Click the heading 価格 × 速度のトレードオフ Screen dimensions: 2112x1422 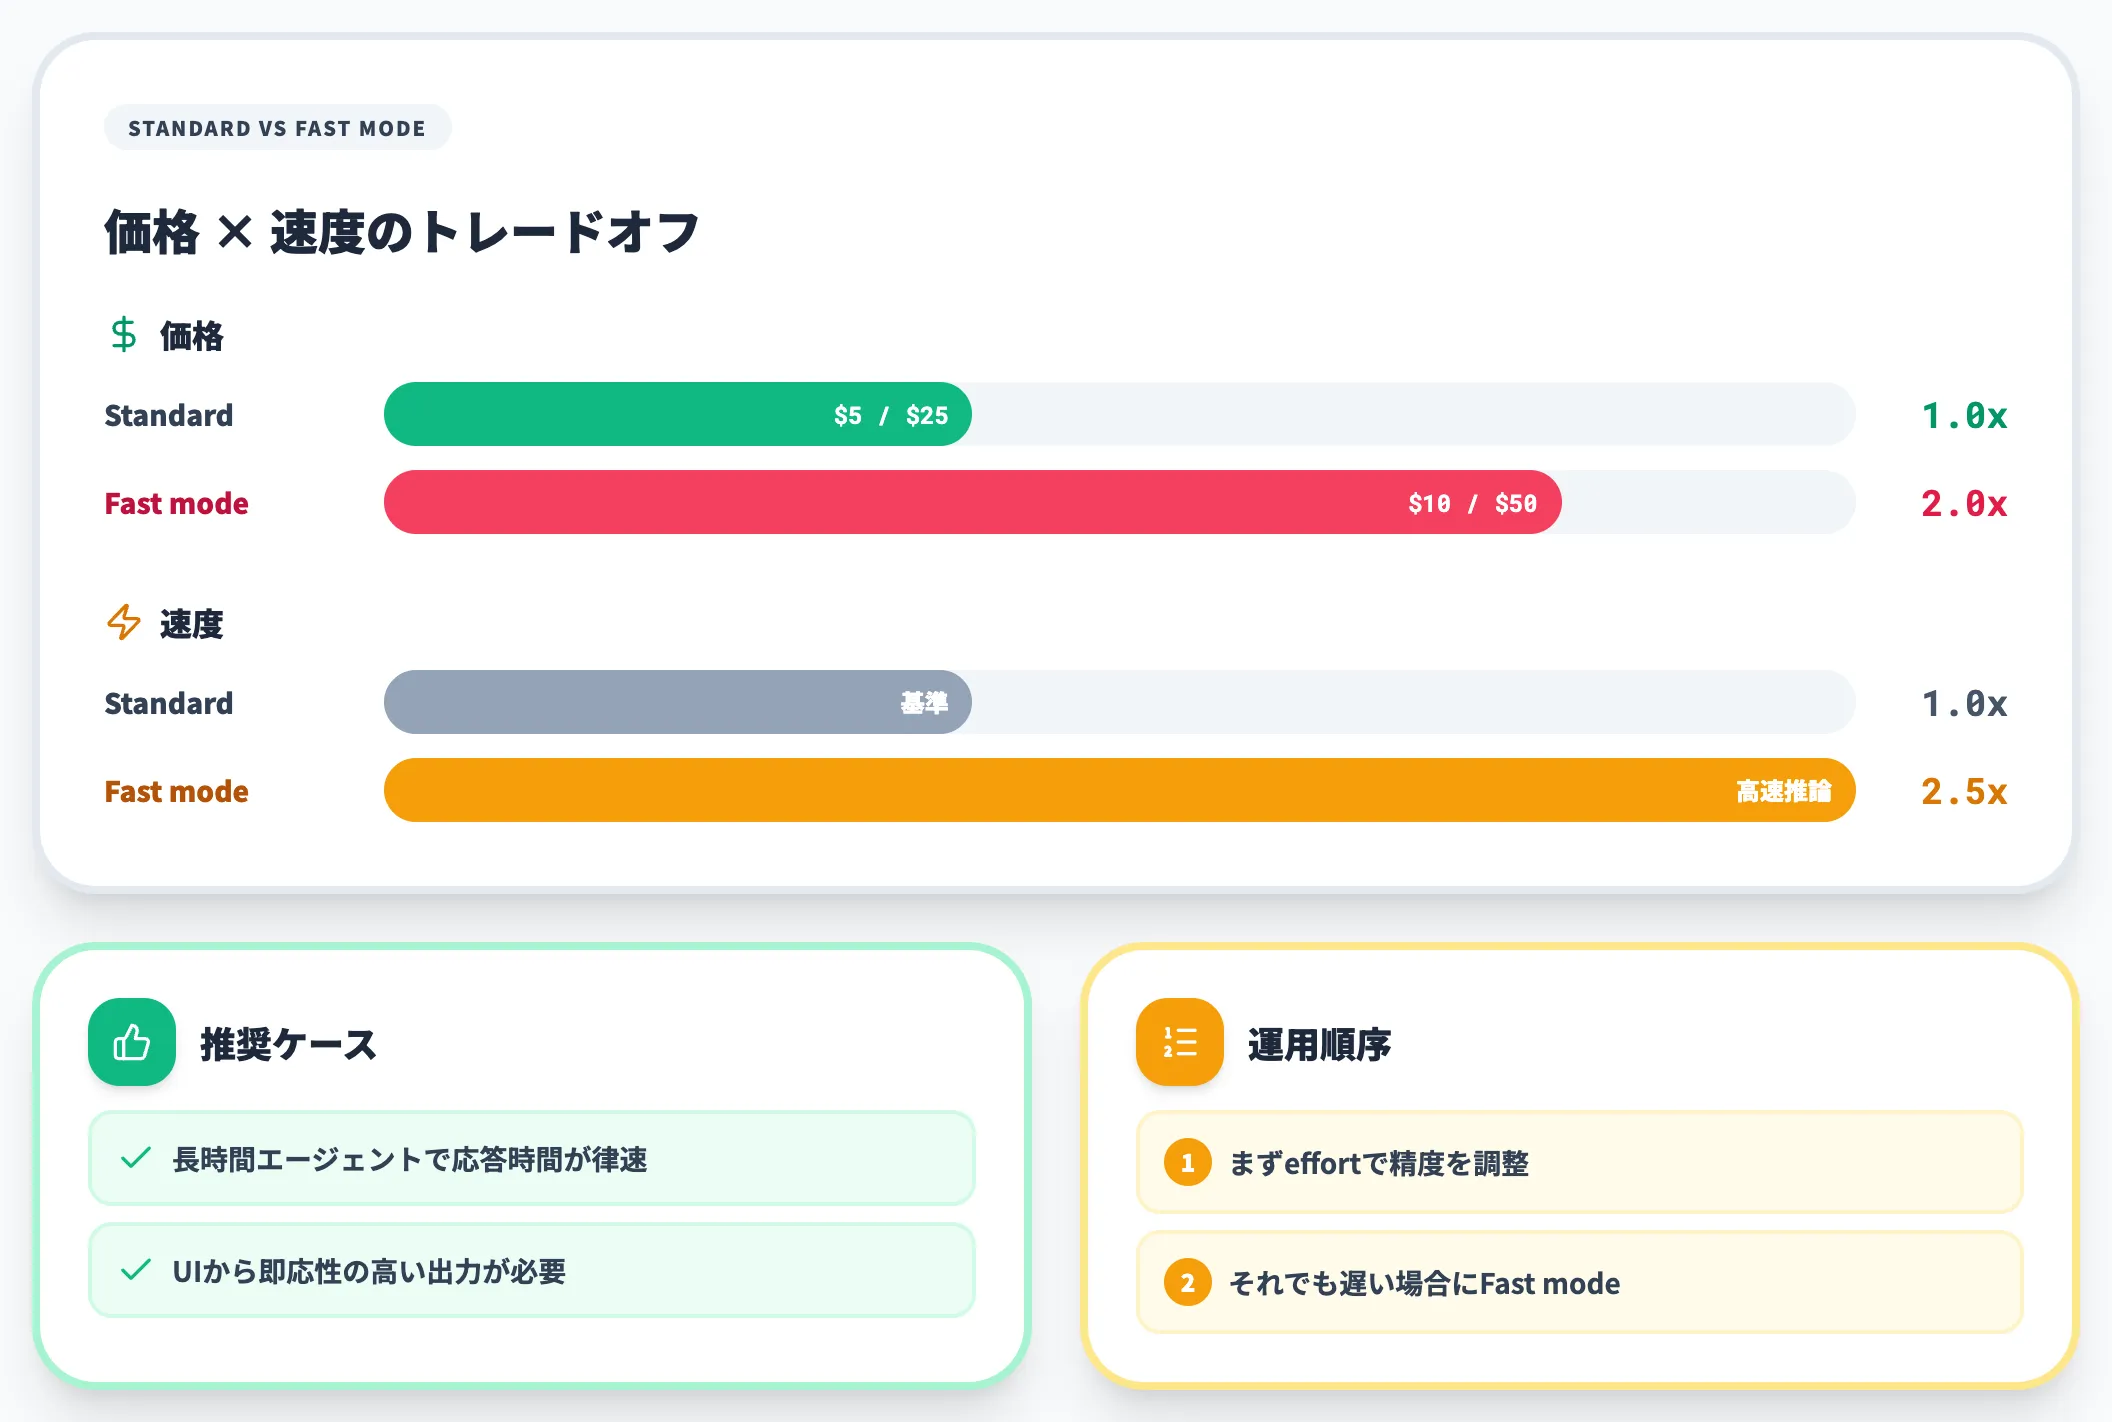[402, 232]
